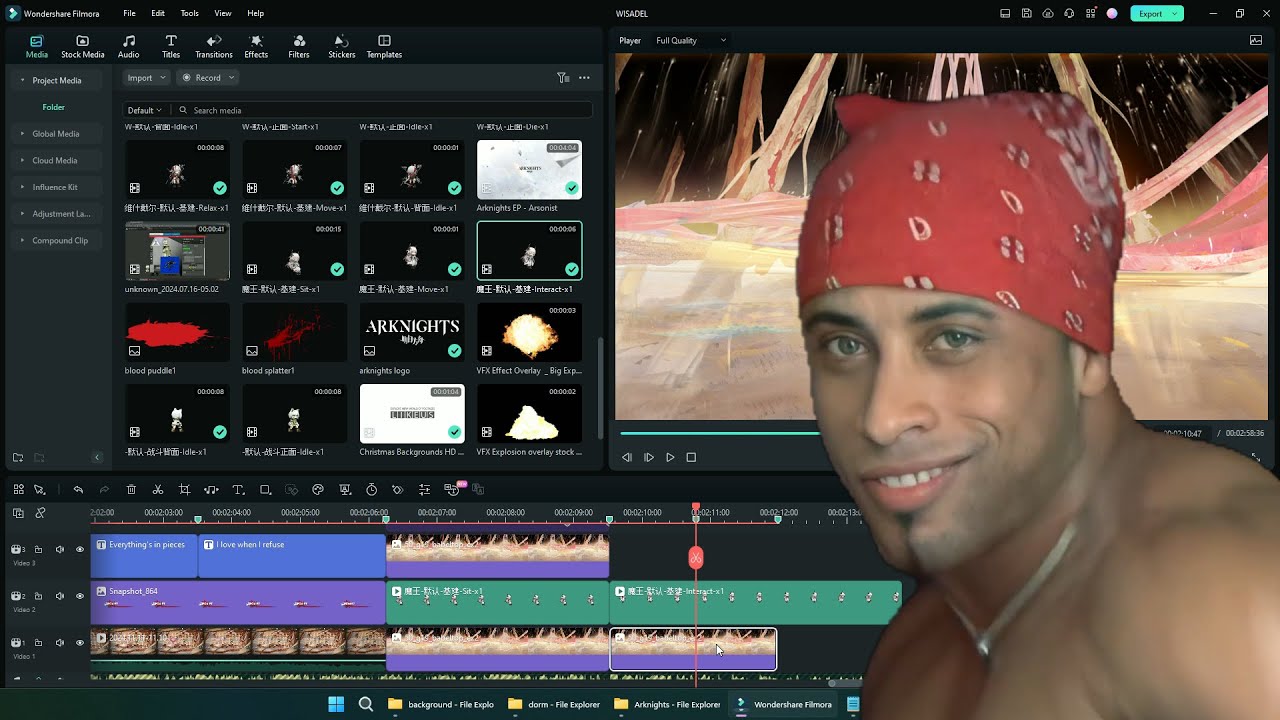Hide the Video 1 track
The height and width of the screenshot is (720, 1280).
point(80,643)
